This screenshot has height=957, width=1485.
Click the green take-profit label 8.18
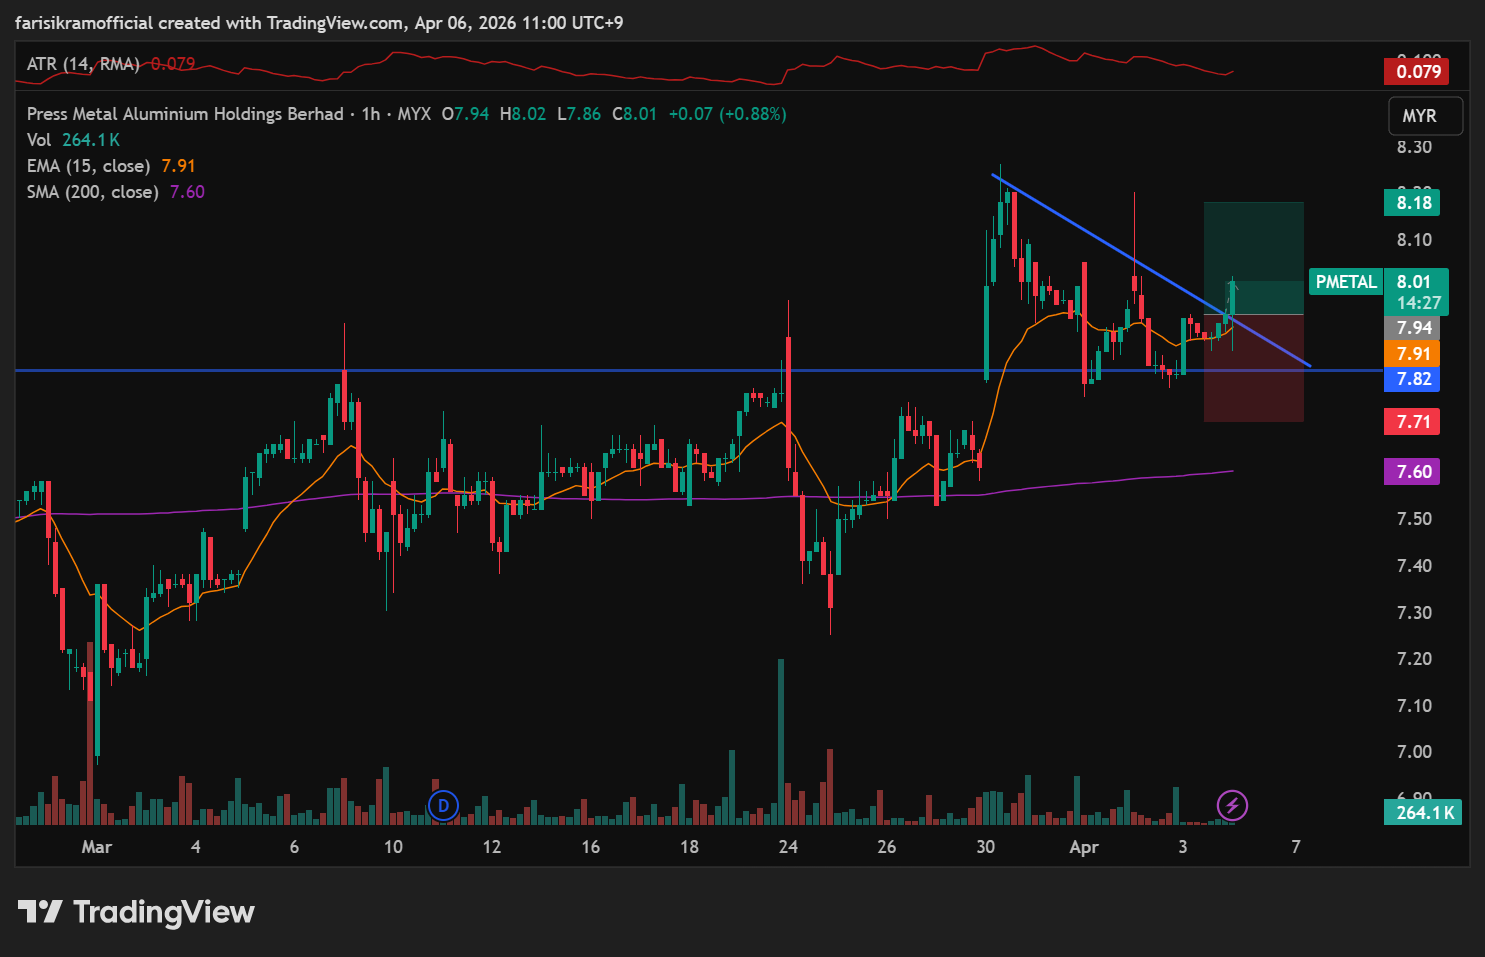1413,203
